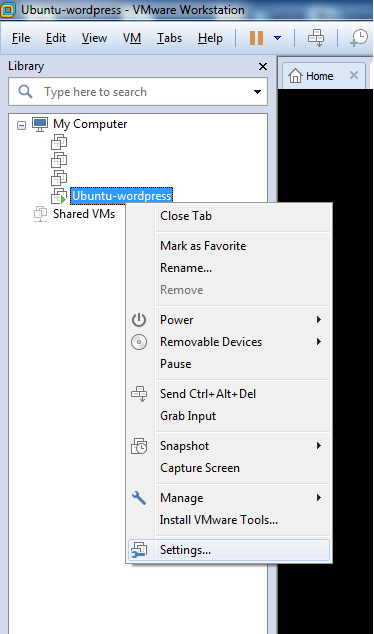
Task: Click the Home tab house icon
Action: 296,76
